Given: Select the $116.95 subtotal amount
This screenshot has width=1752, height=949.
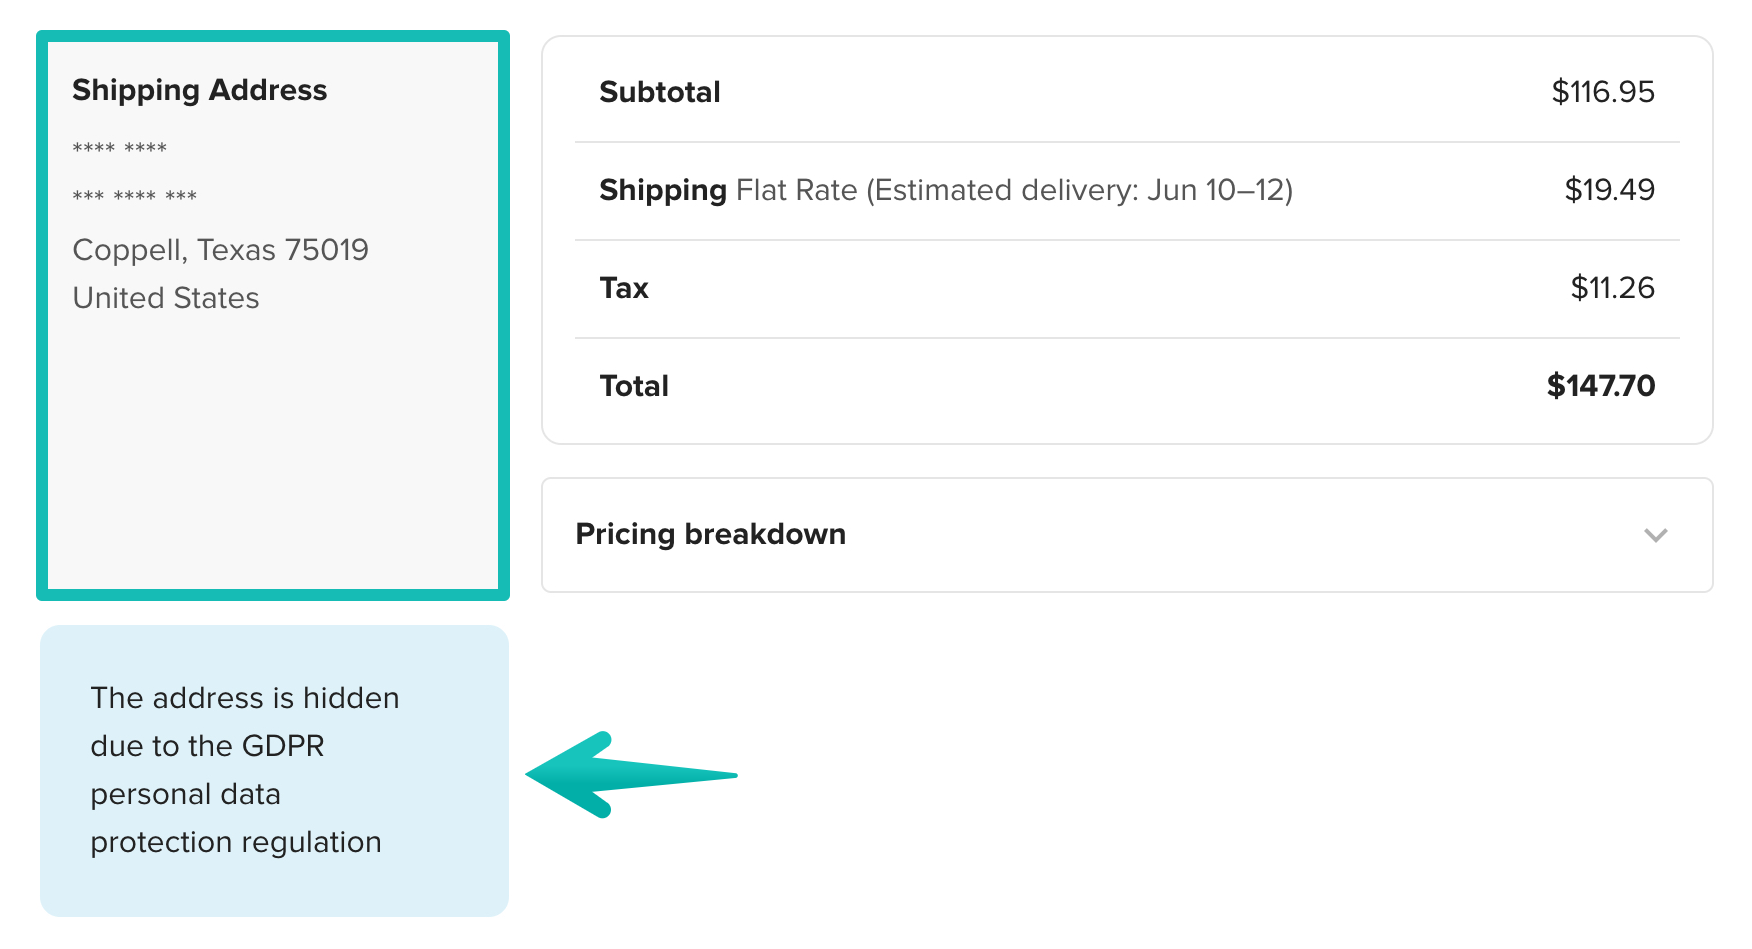Looking at the screenshot, I should coord(1602,92).
